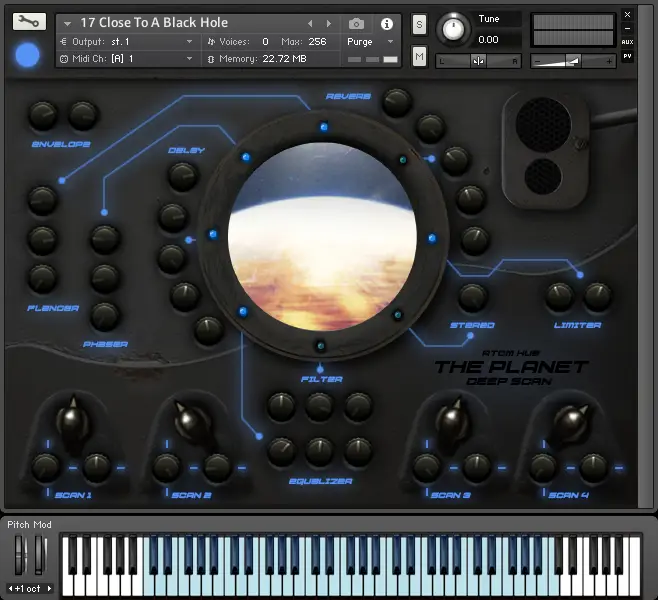Minimize the instrument with the minus button
658x600 pixels.
[x=627, y=29]
